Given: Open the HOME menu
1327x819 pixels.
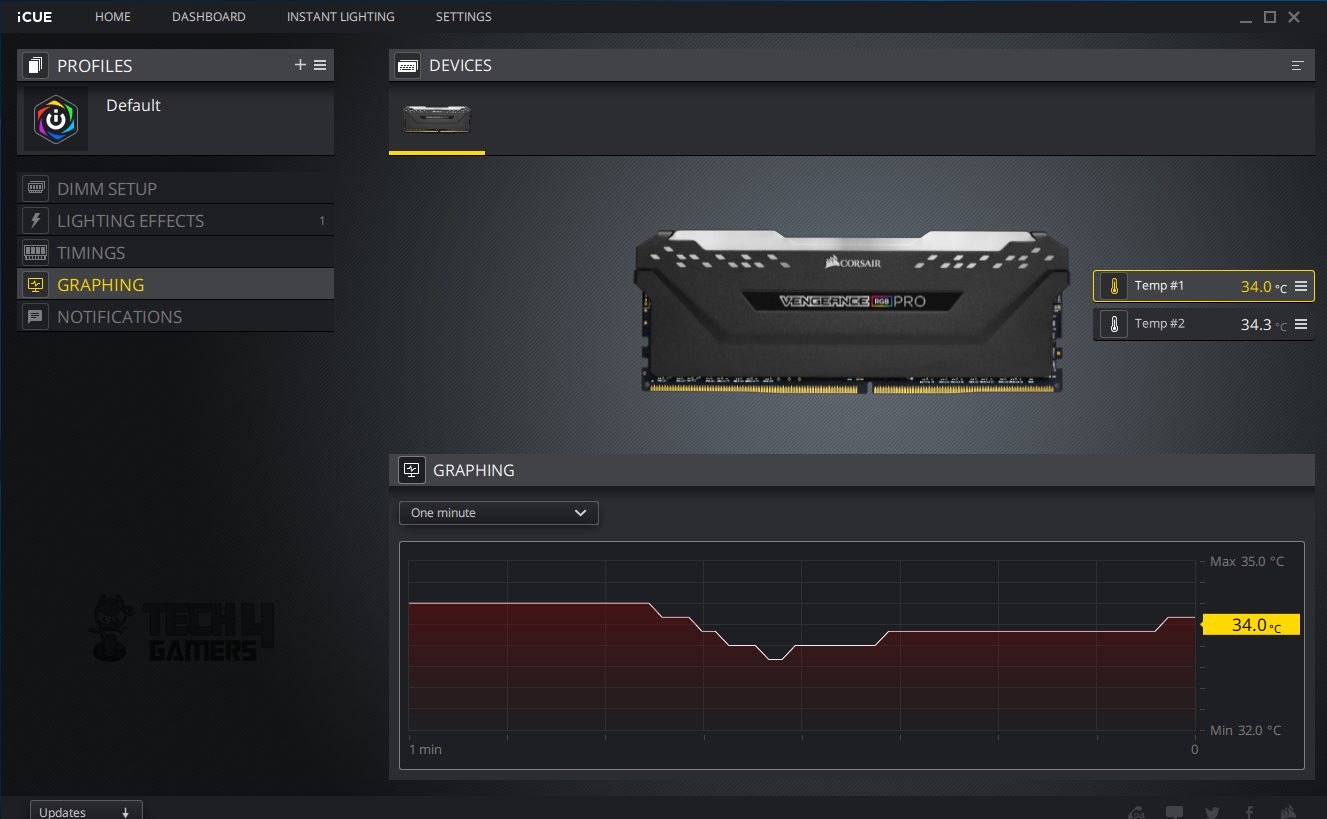Looking at the screenshot, I should (113, 17).
